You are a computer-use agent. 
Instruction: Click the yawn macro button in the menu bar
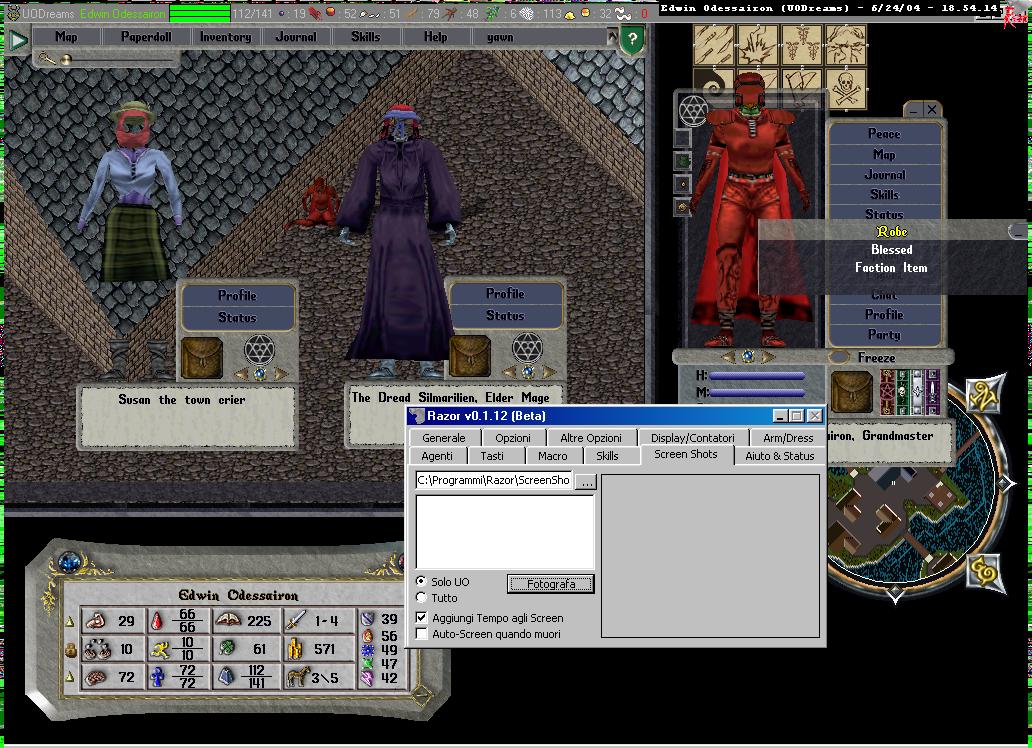500,37
